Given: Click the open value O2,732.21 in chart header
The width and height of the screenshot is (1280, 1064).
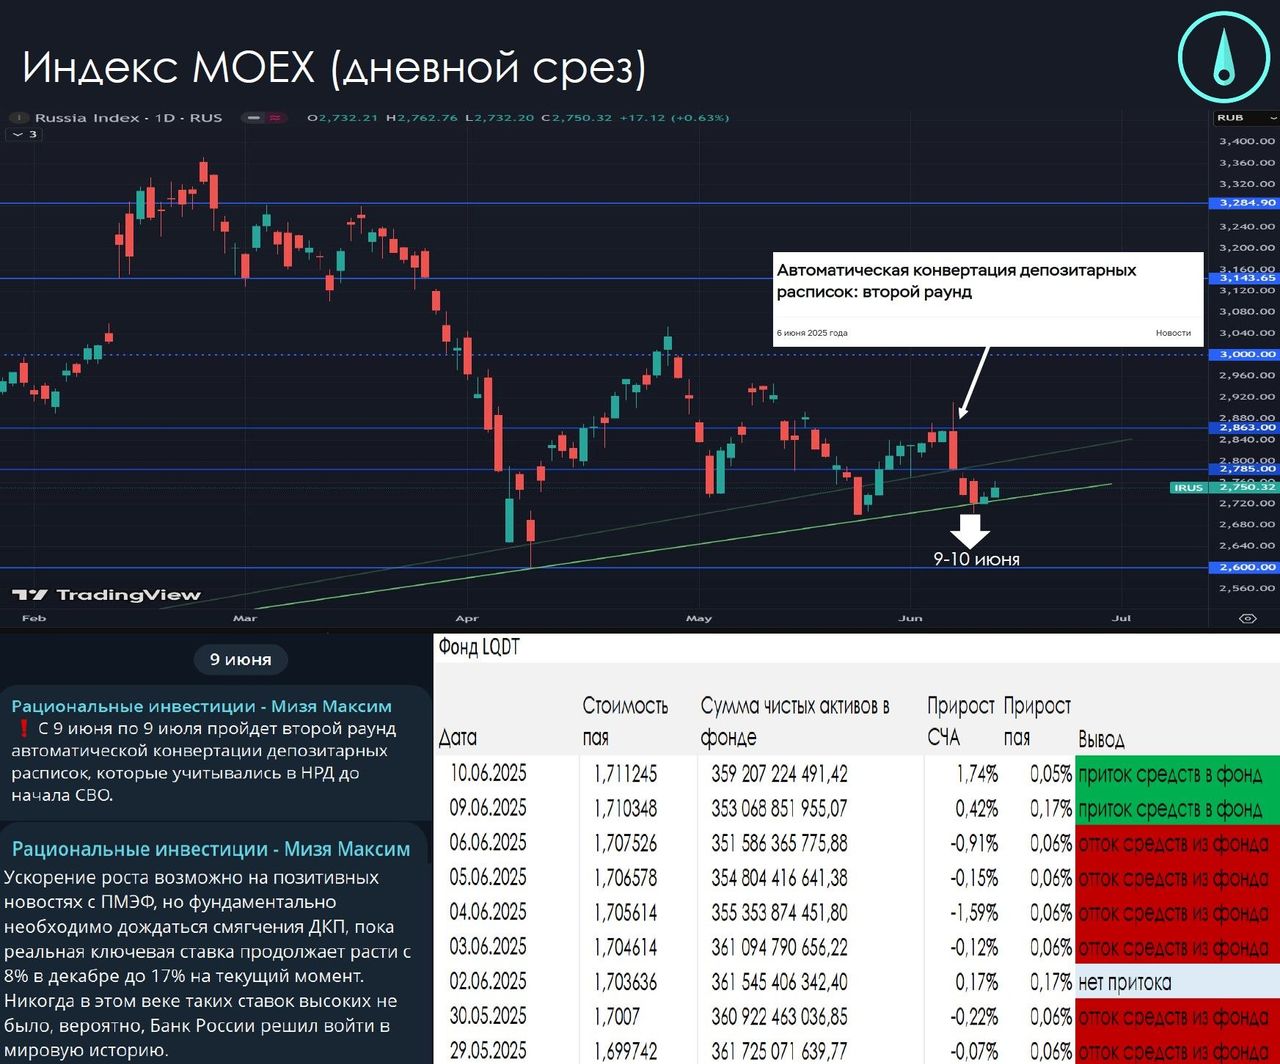Looking at the screenshot, I should (342, 118).
